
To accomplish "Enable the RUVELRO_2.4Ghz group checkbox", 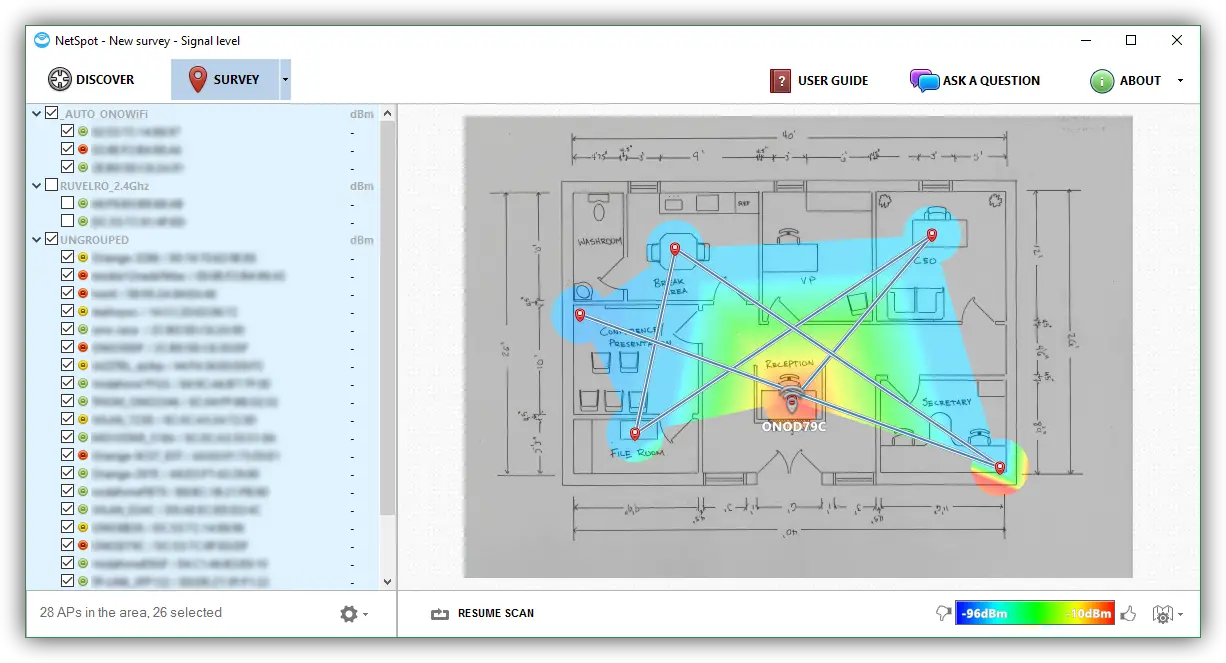I will [52, 185].
